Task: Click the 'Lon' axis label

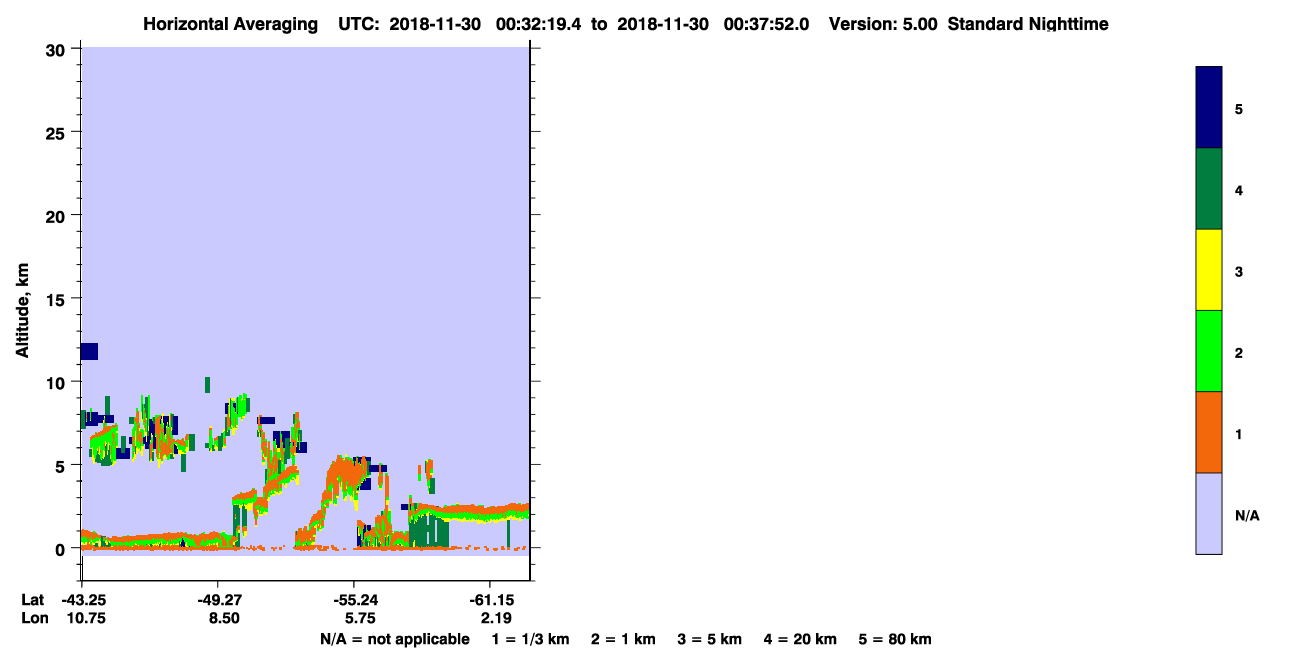Action: click(34, 619)
